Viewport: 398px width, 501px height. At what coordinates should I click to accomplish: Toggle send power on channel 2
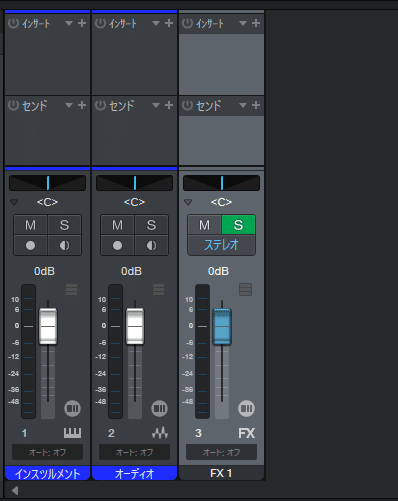(100, 105)
